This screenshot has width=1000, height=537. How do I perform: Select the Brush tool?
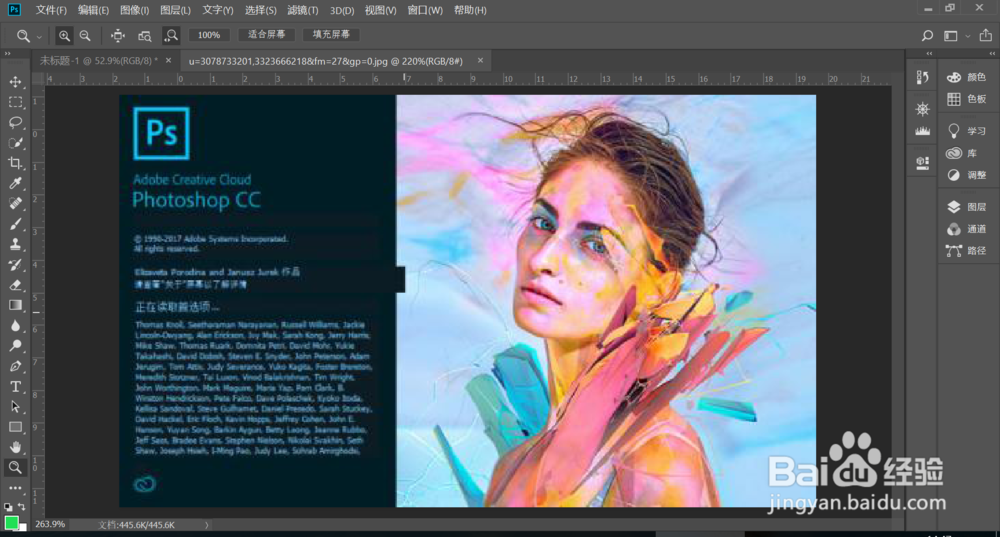(x=15, y=224)
